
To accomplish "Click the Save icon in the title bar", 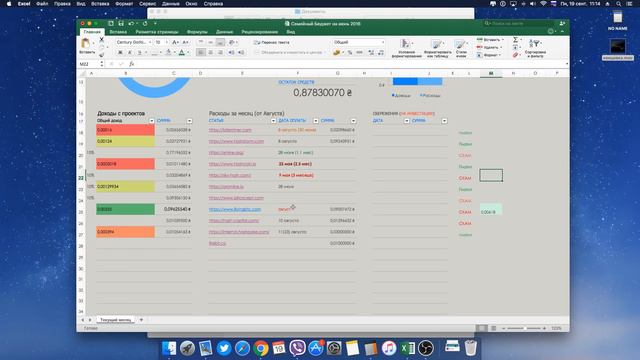I will [x=121, y=24].
